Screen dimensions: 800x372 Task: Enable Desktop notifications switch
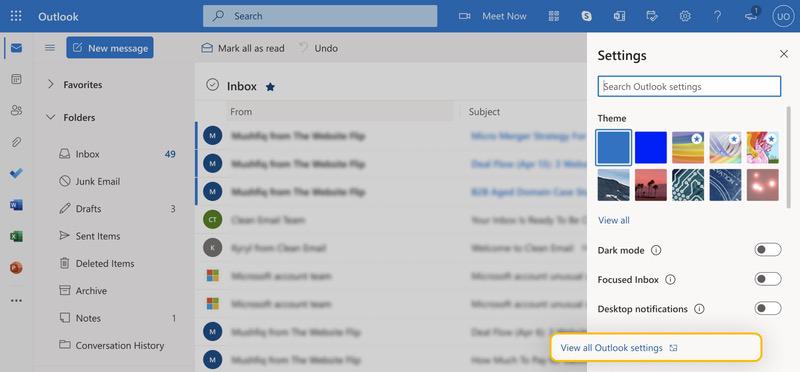[x=768, y=308]
